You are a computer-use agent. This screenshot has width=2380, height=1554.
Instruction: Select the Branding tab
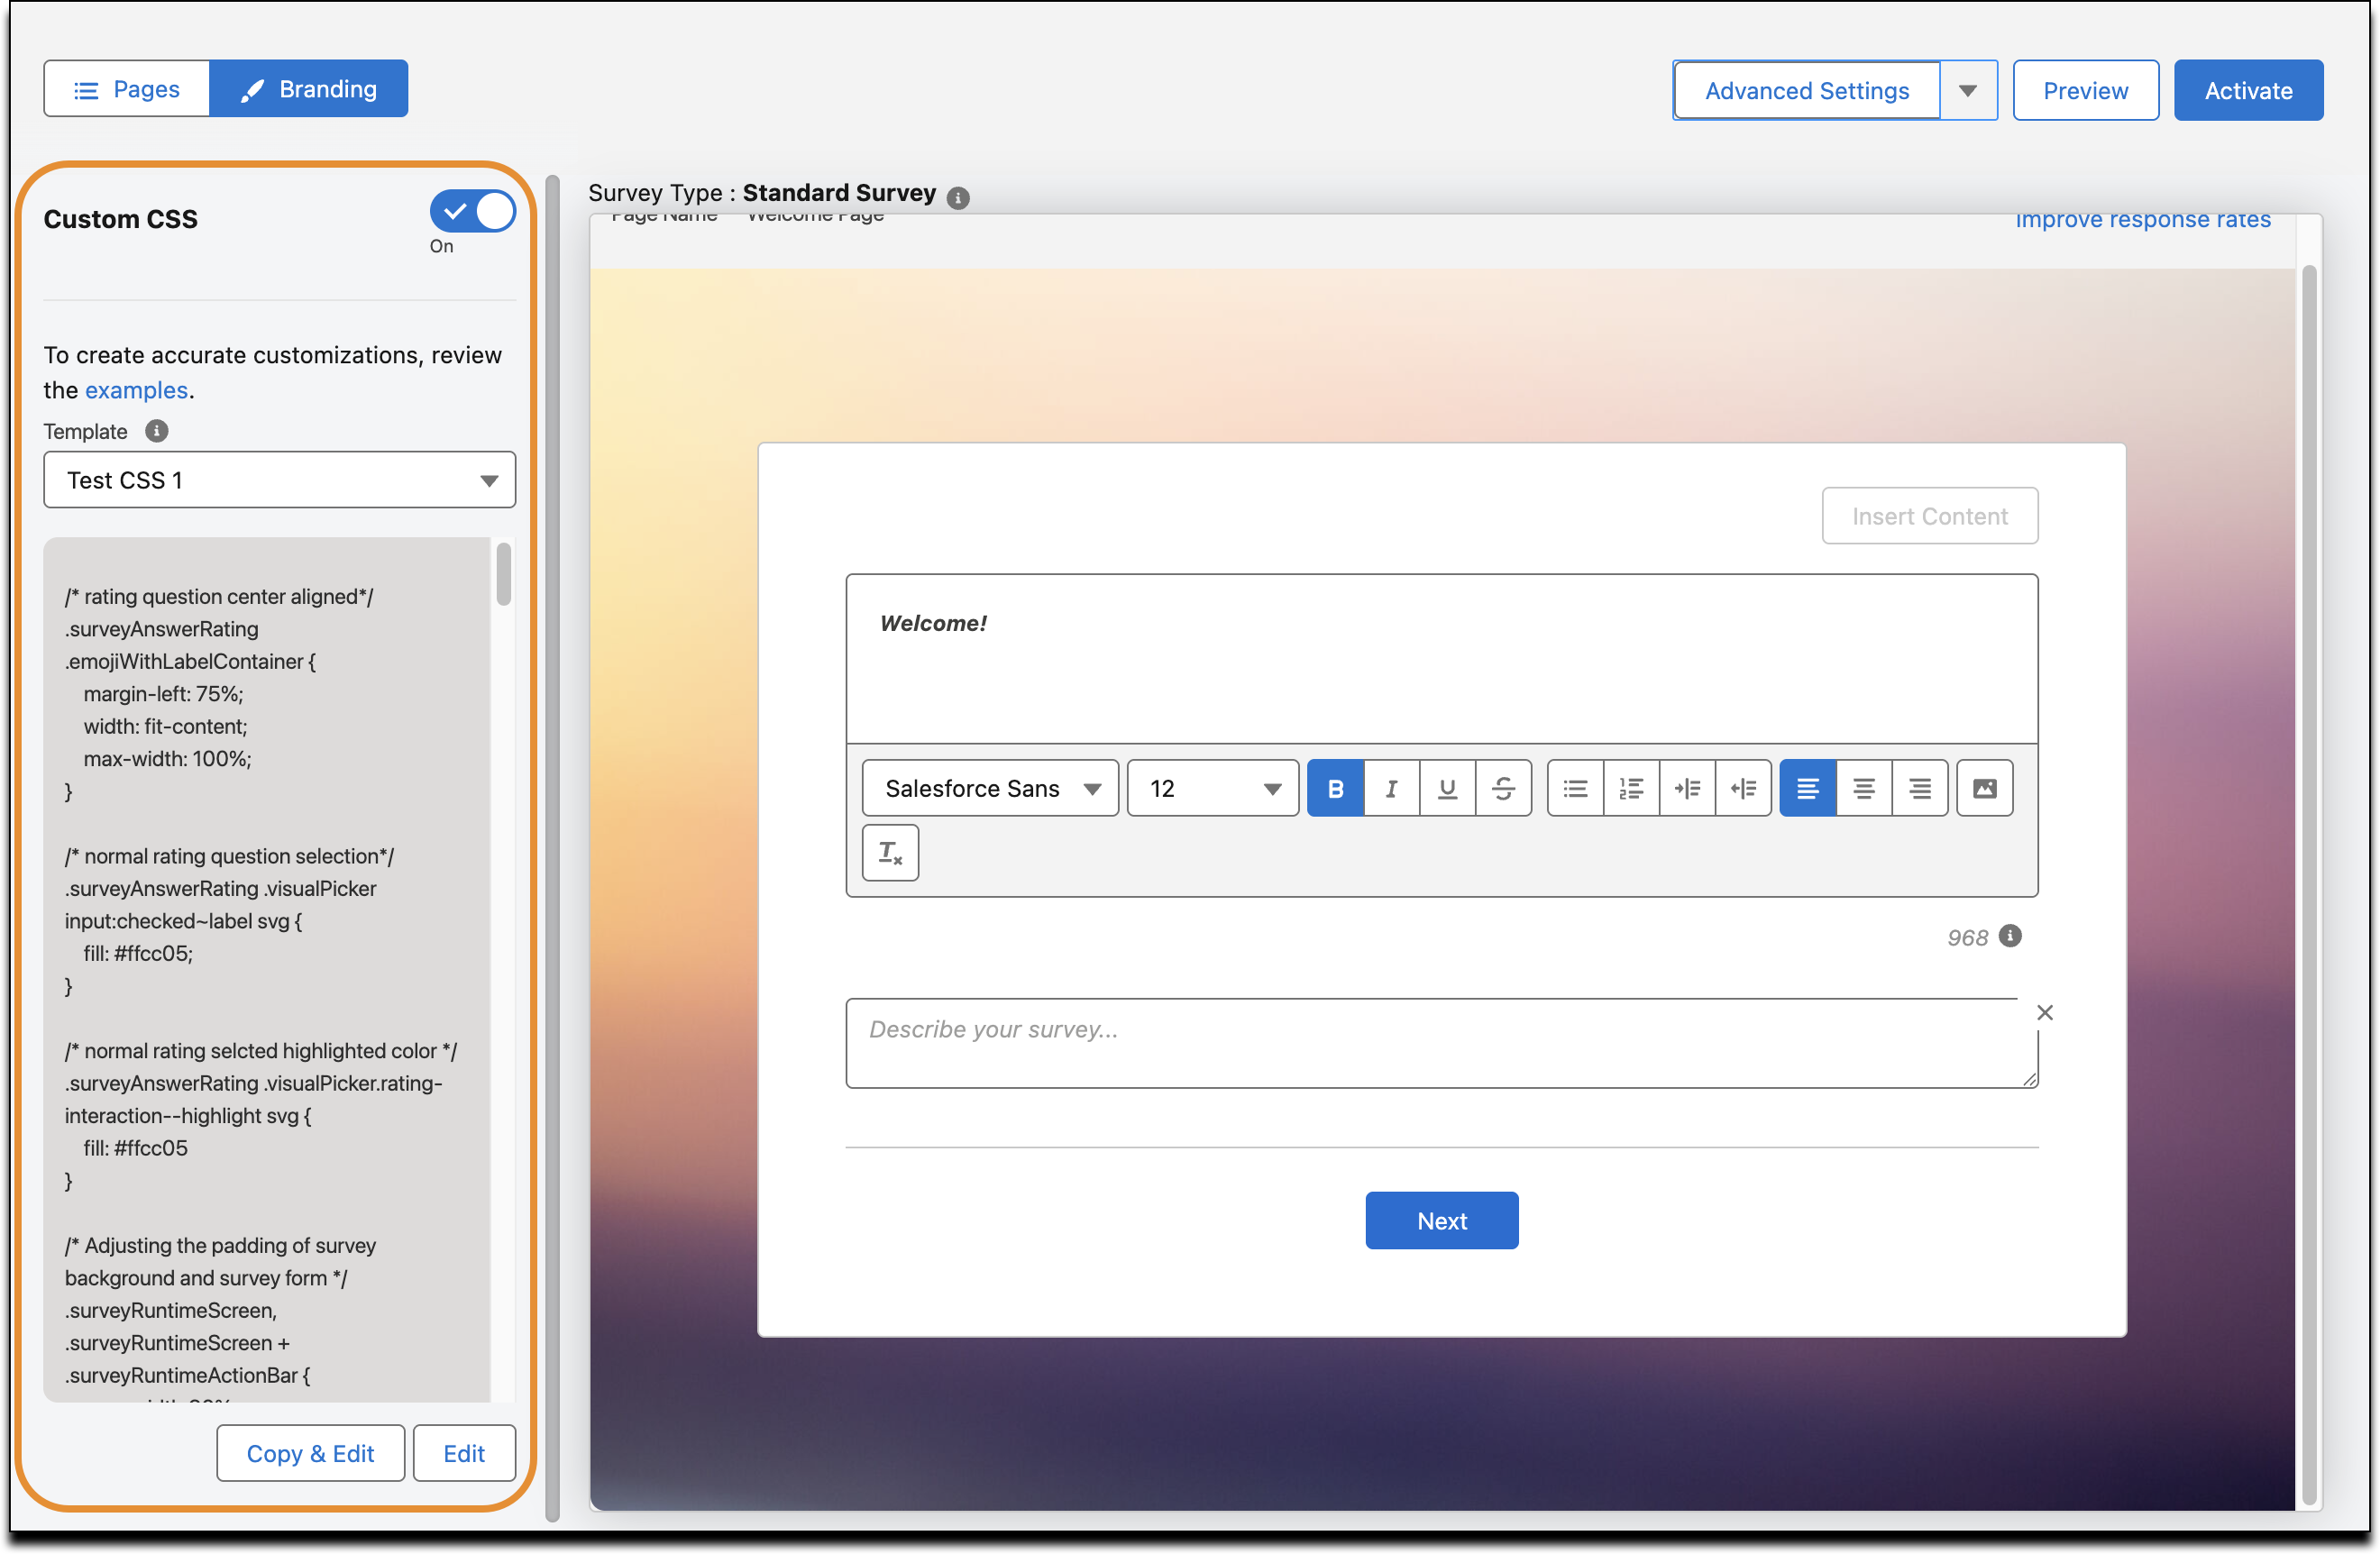pos(309,88)
